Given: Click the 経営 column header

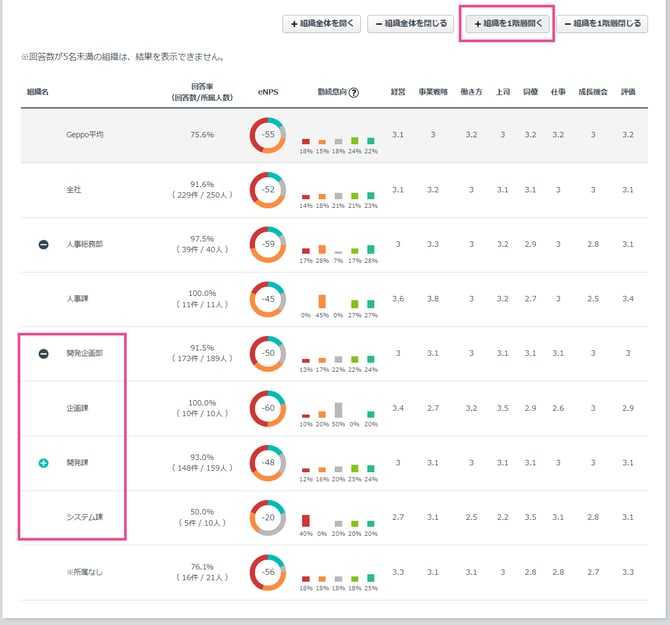Looking at the screenshot, I should coord(398,92).
